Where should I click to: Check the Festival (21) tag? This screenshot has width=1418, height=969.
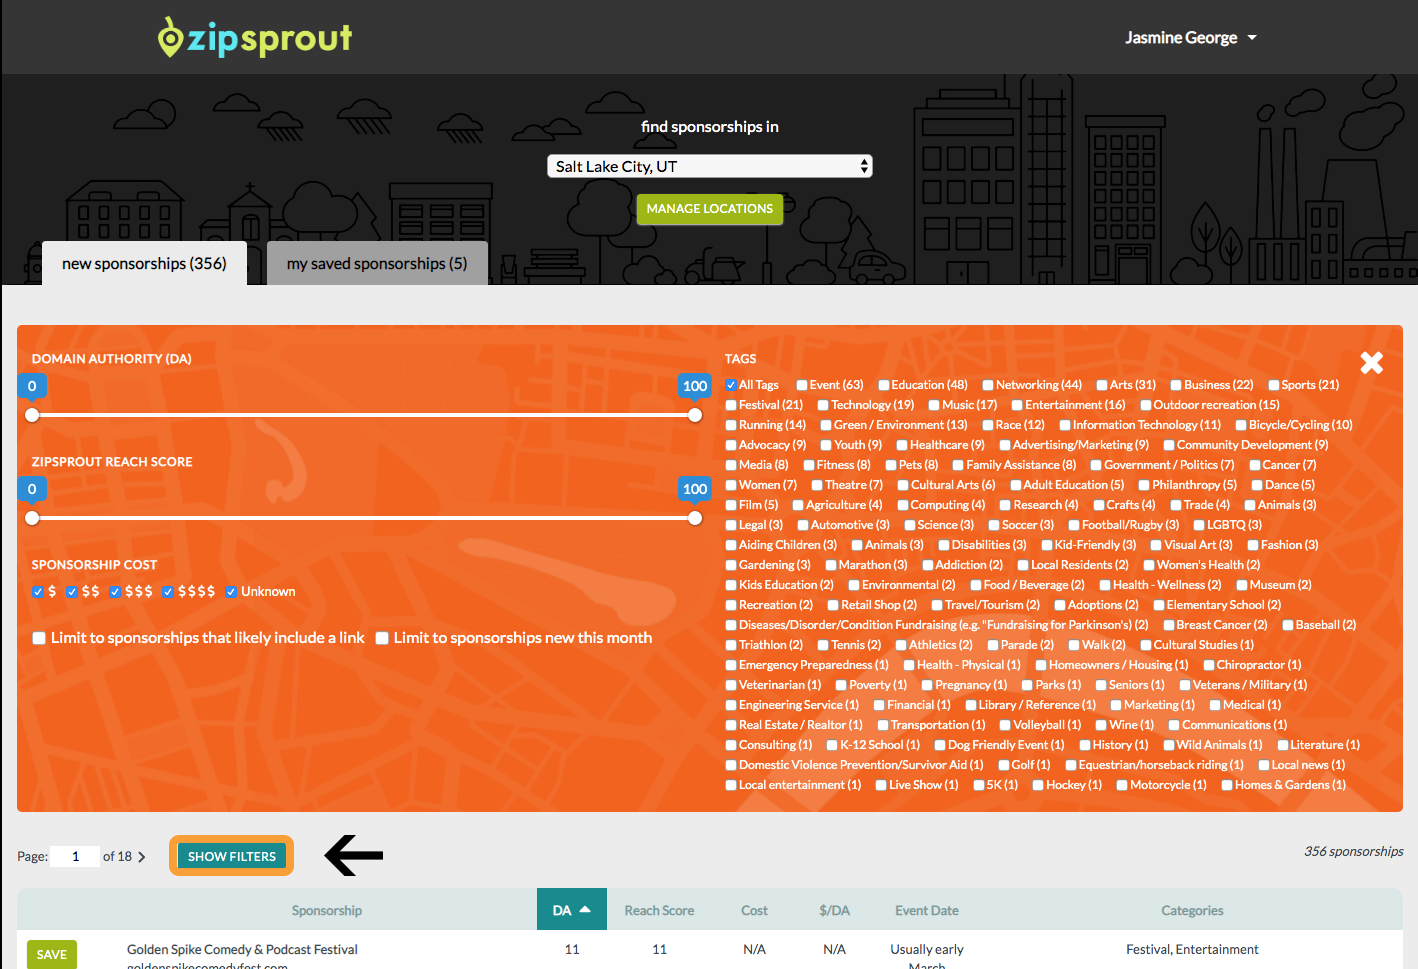[x=731, y=405]
